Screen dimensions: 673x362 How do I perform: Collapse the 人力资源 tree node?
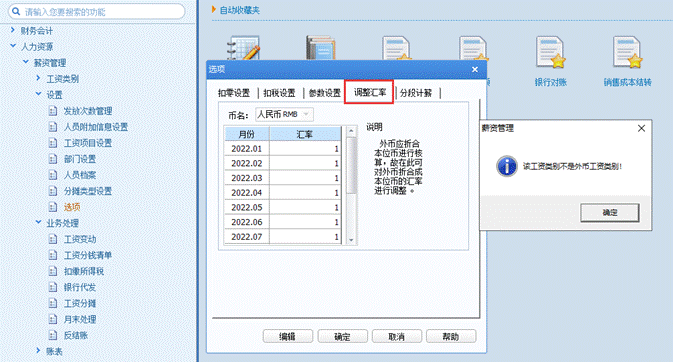coord(13,46)
